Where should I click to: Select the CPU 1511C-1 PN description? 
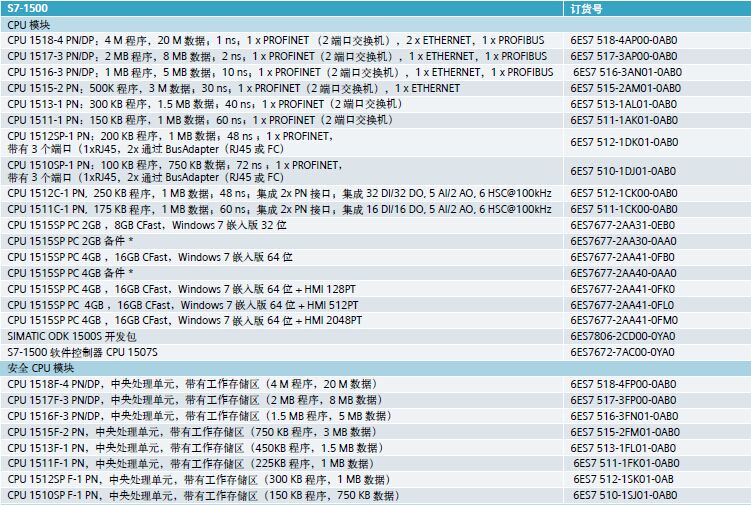[x=280, y=209]
